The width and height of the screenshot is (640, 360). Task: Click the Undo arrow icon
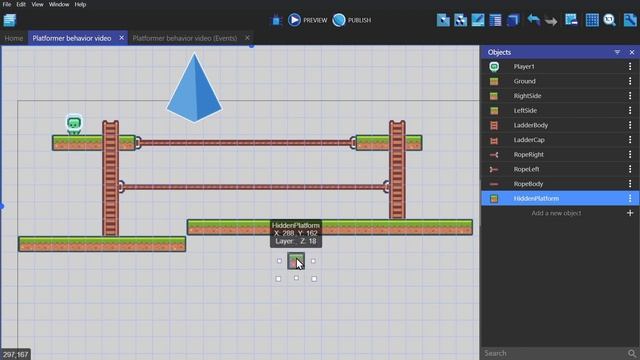(533, 20)
